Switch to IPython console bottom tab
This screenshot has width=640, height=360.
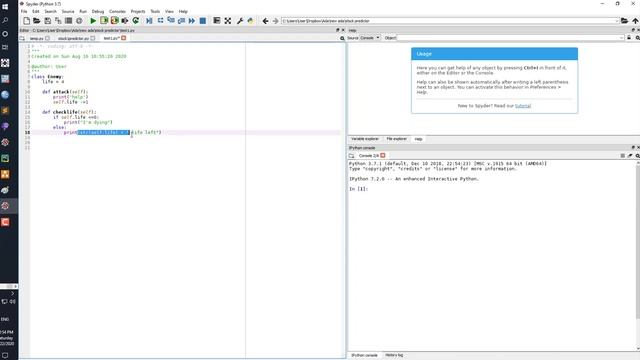pyautogui.click(x=364, y=356)
